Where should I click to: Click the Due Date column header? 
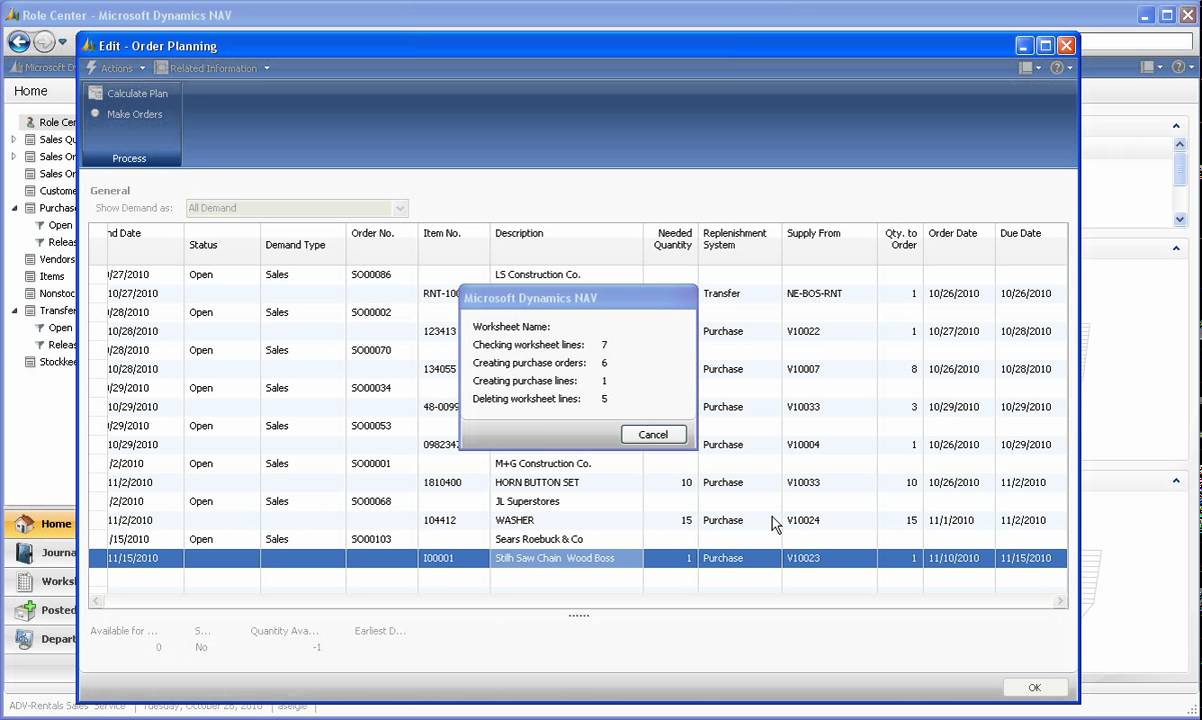pos(1031,244)
